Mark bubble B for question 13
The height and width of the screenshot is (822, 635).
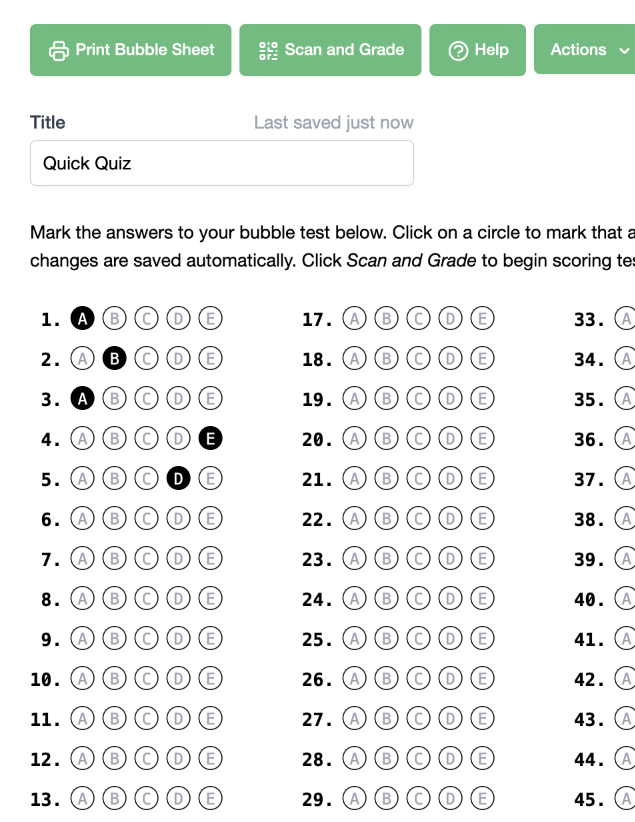(114, 799)
